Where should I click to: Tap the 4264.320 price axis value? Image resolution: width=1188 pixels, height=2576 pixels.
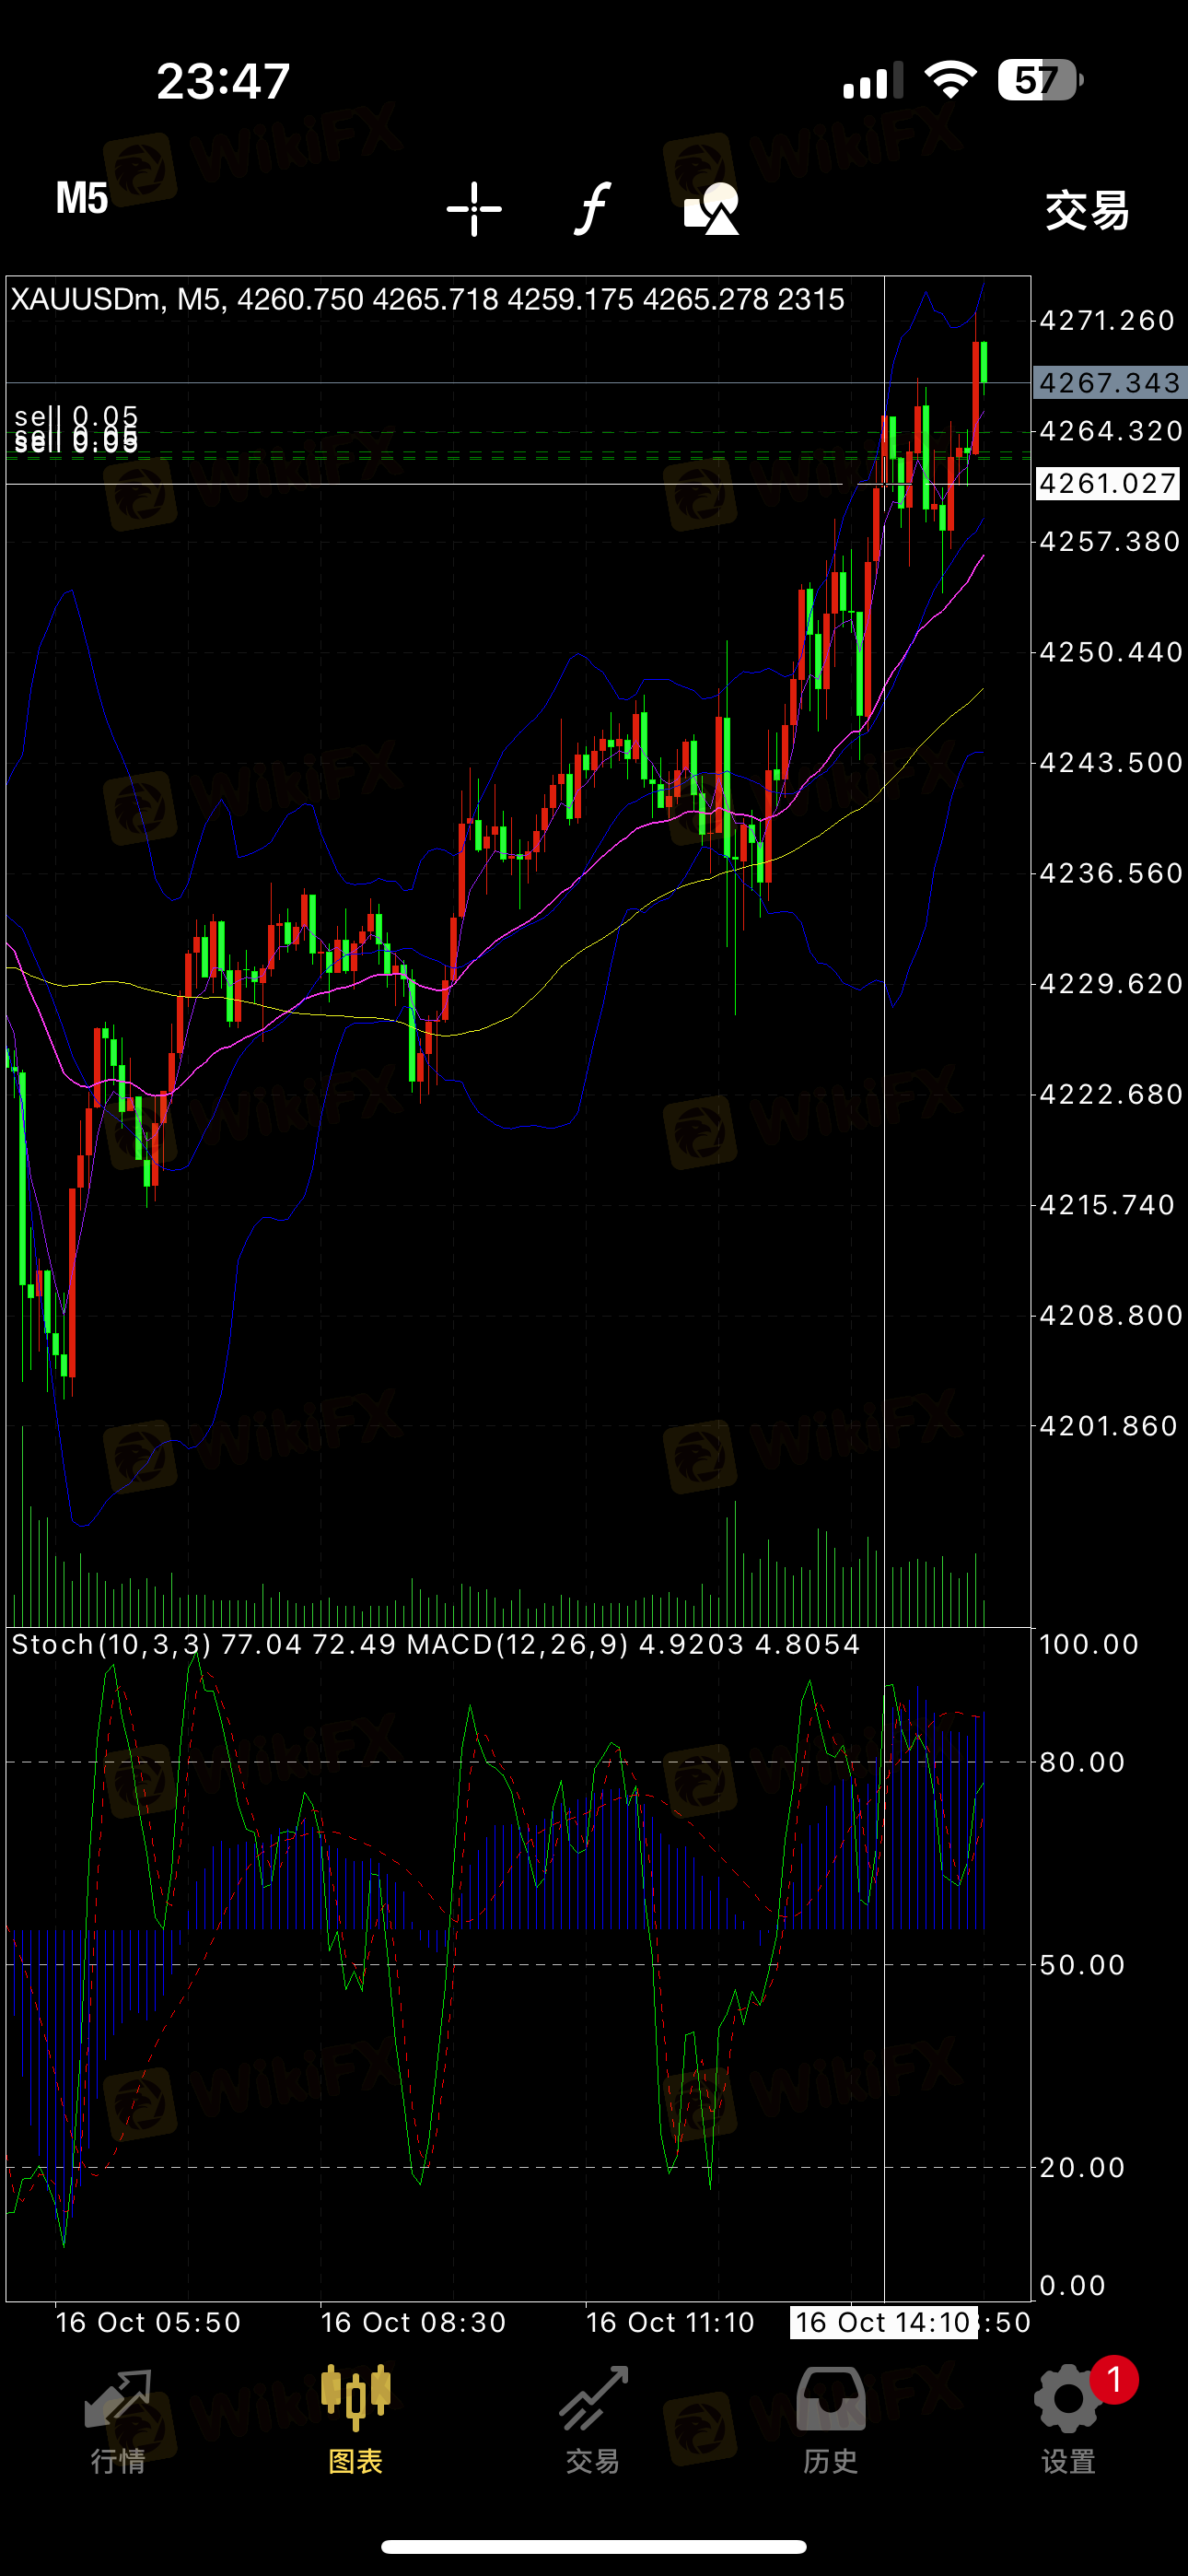point(1111,431)
